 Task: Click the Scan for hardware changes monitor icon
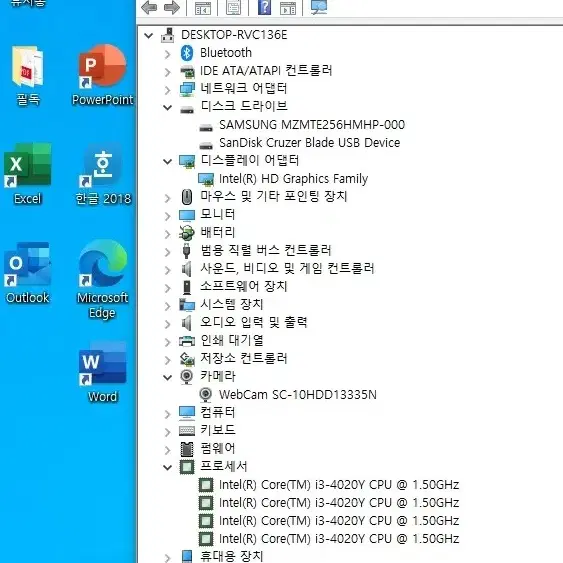tap(319, 7)
